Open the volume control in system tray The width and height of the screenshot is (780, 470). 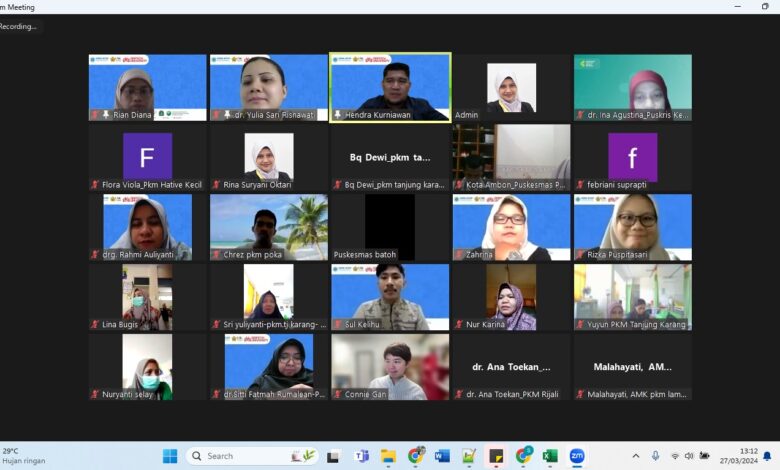click(689, 456)
